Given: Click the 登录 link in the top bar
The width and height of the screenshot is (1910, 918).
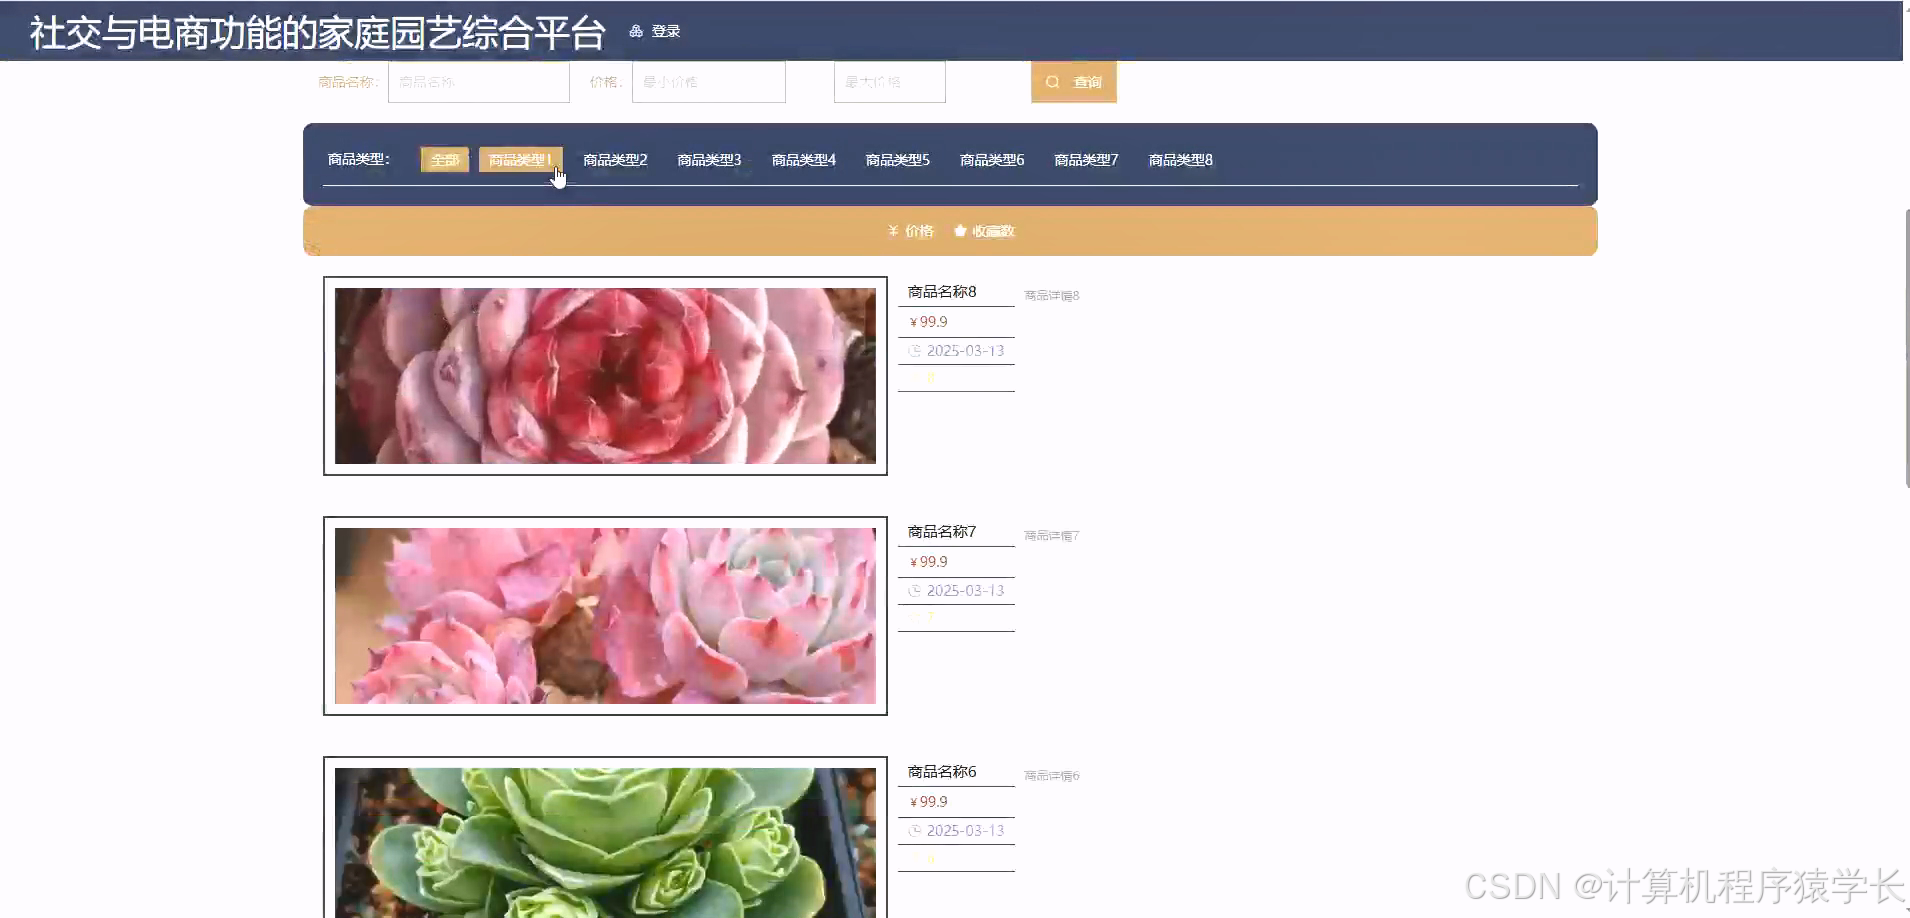Looking at the screenshot, I should click(x=663, y=31).
